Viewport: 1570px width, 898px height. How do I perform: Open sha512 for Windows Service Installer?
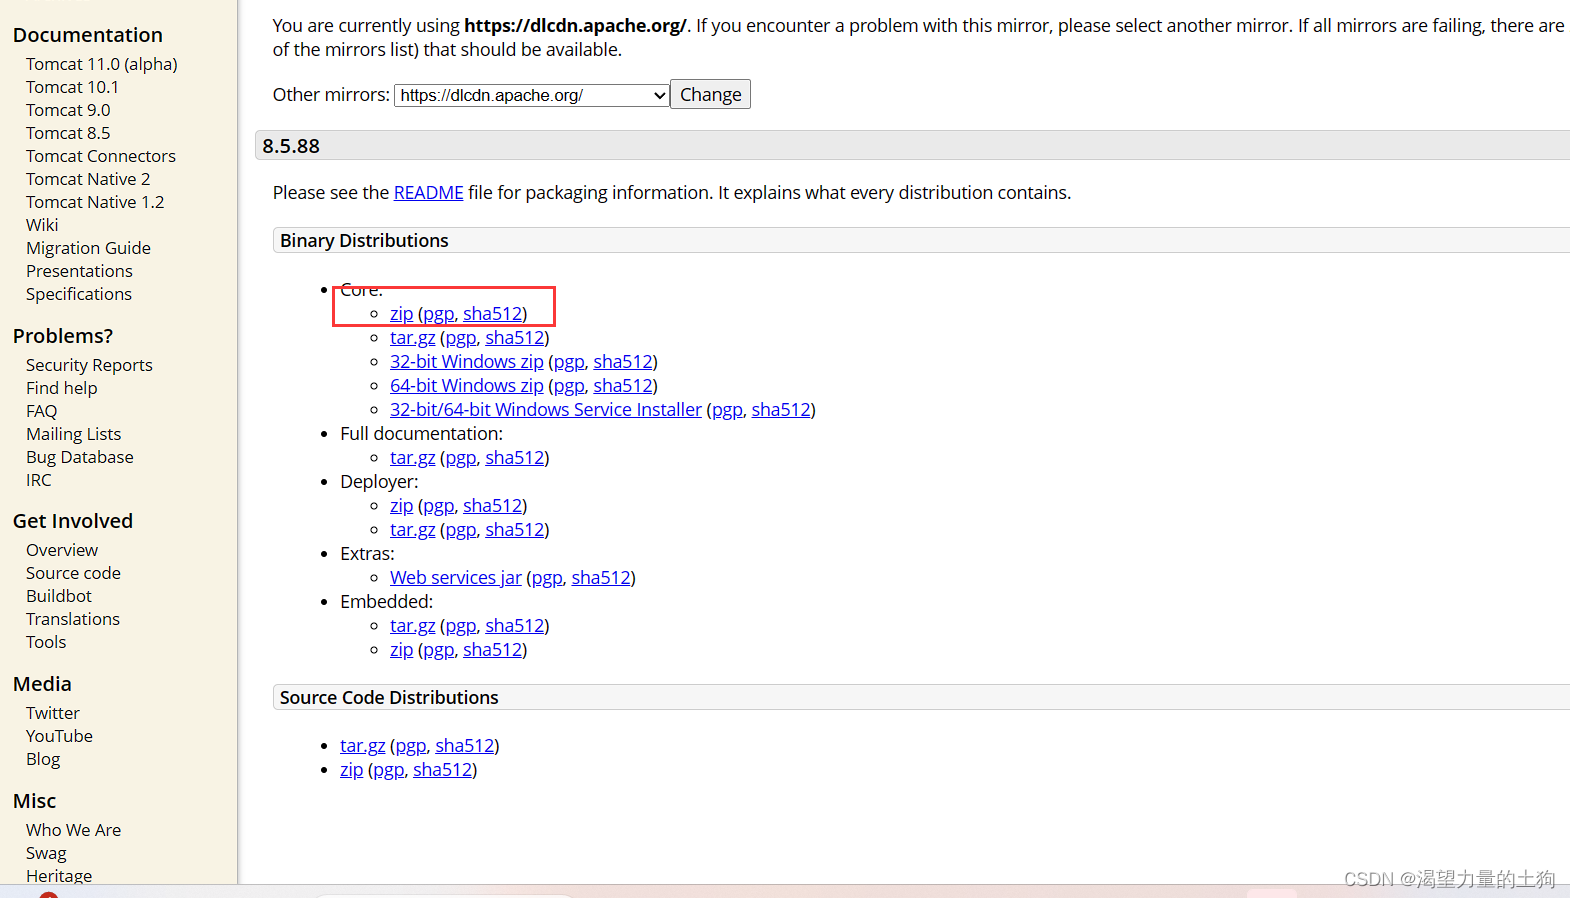[781, 410]
